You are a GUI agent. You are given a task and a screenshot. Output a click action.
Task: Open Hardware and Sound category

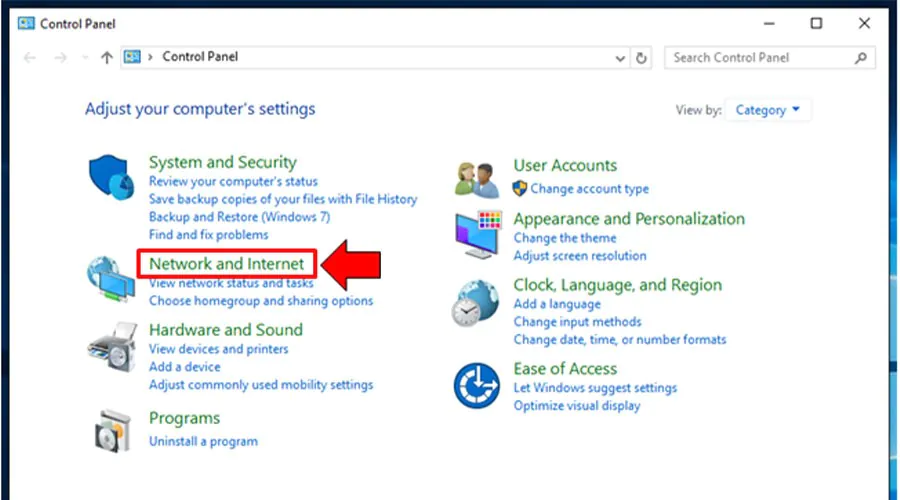(226, 330)
